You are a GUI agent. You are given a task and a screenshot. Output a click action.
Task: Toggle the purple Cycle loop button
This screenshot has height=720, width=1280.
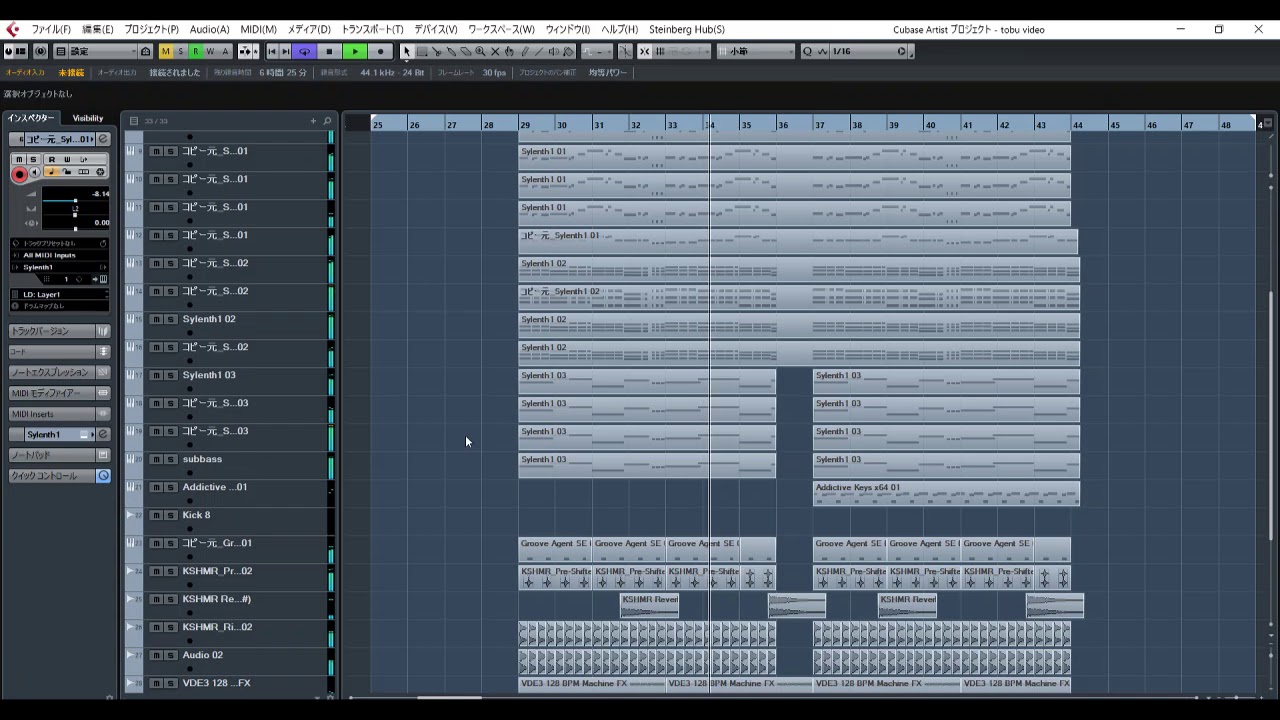pyautogui.click(x=304, y=51)
